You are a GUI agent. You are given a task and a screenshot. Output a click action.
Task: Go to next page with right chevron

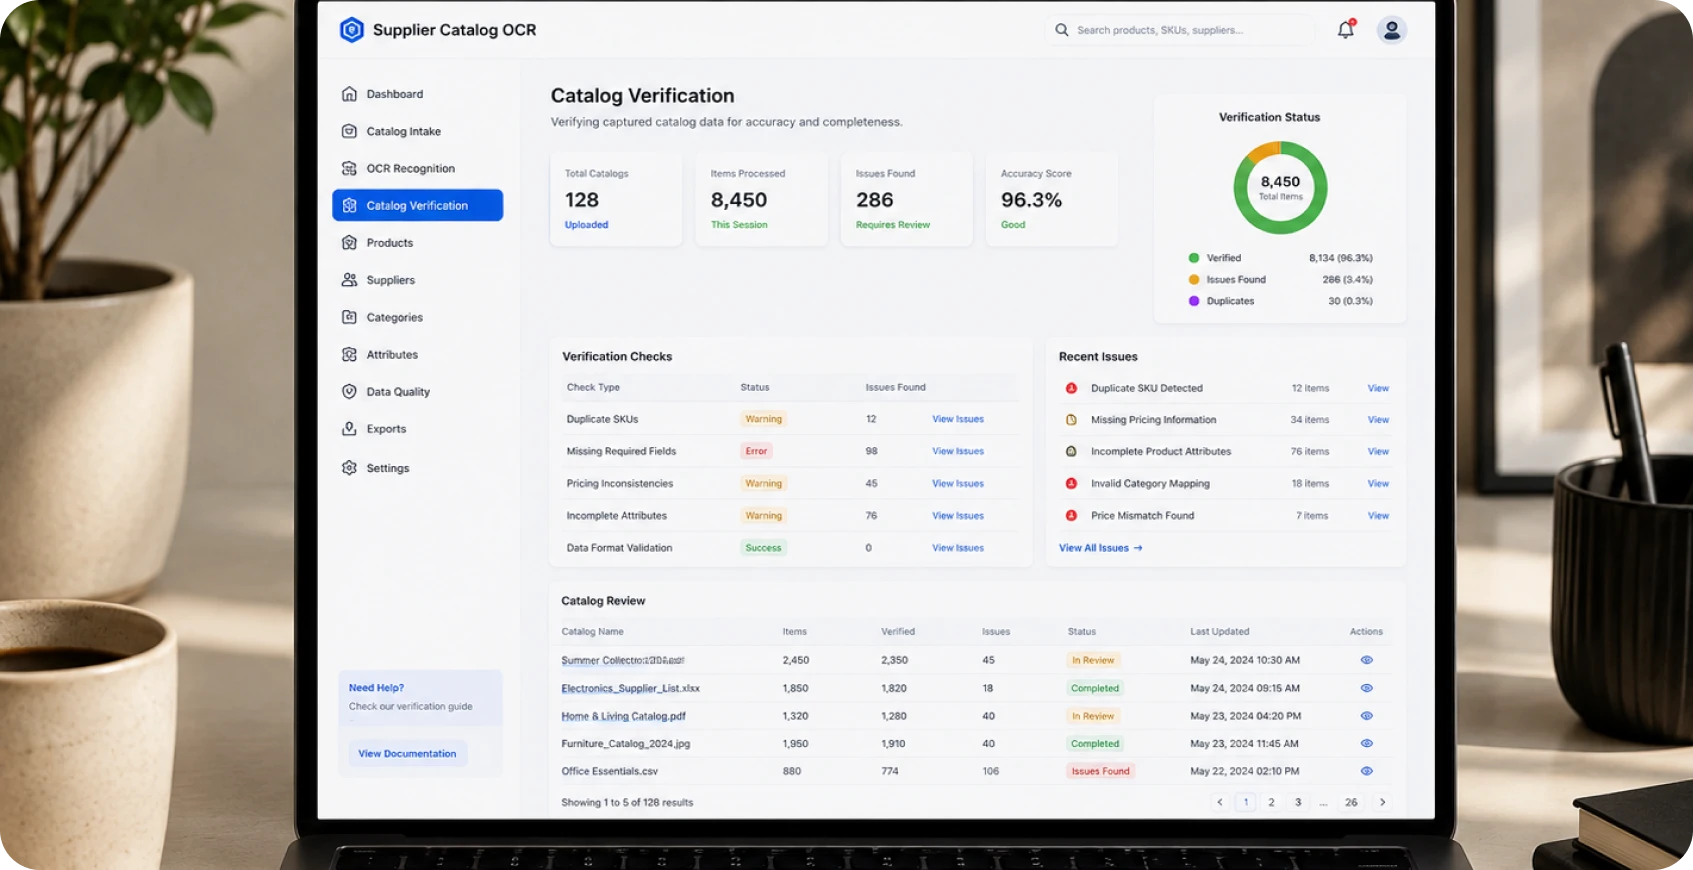(1383, 802)
